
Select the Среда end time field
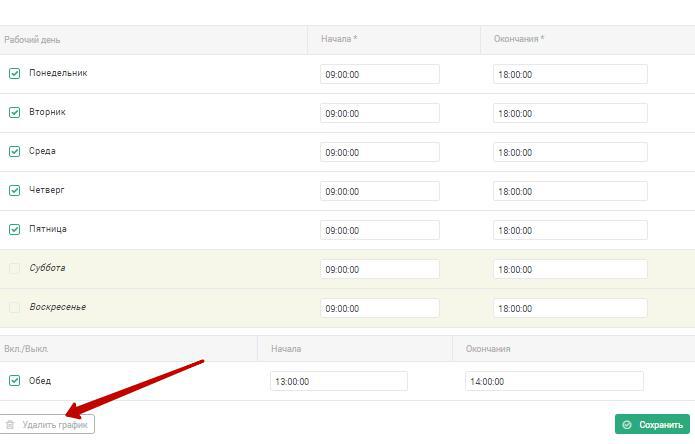[x=570, y=152]
